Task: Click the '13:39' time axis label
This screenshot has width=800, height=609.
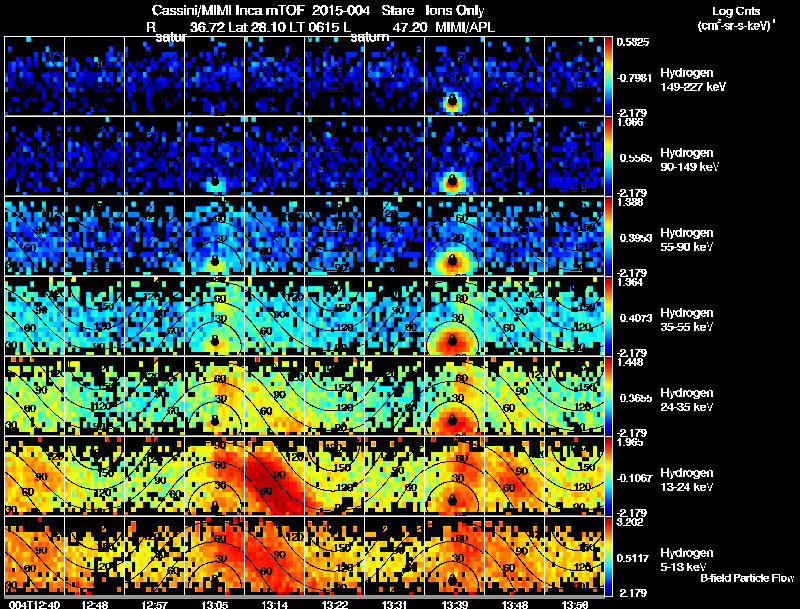Action: [455, 604]
